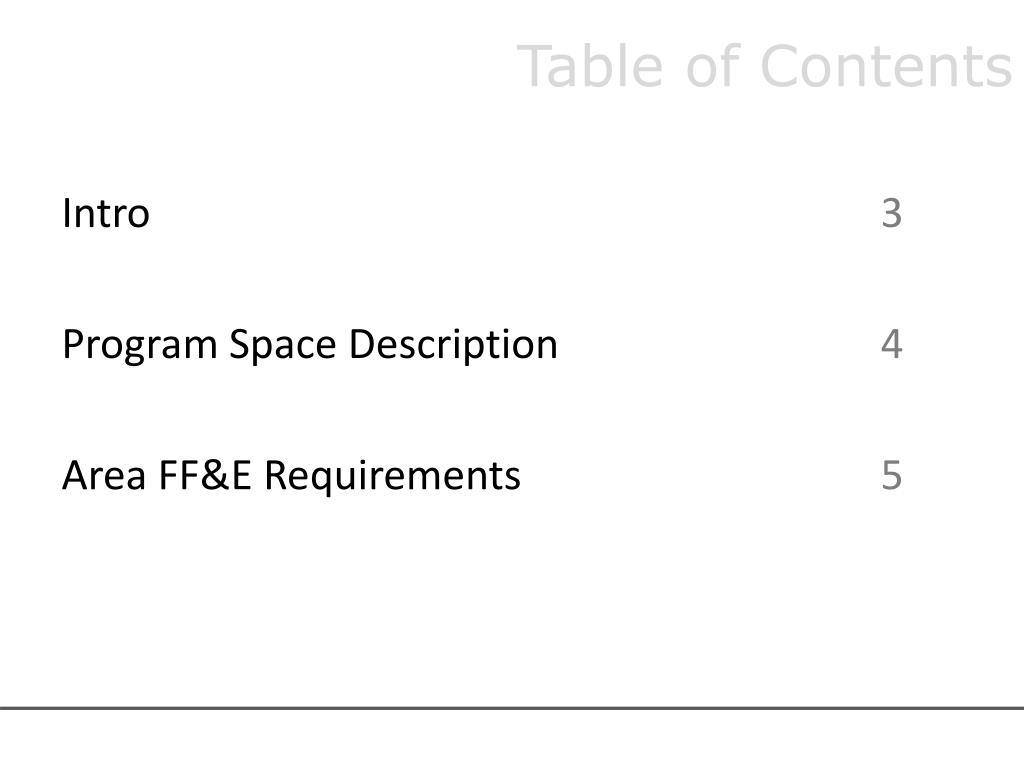Click the word "Table" in the heading
The image size is (1024, 768).
pyautogui.click(x=590, y=65)
